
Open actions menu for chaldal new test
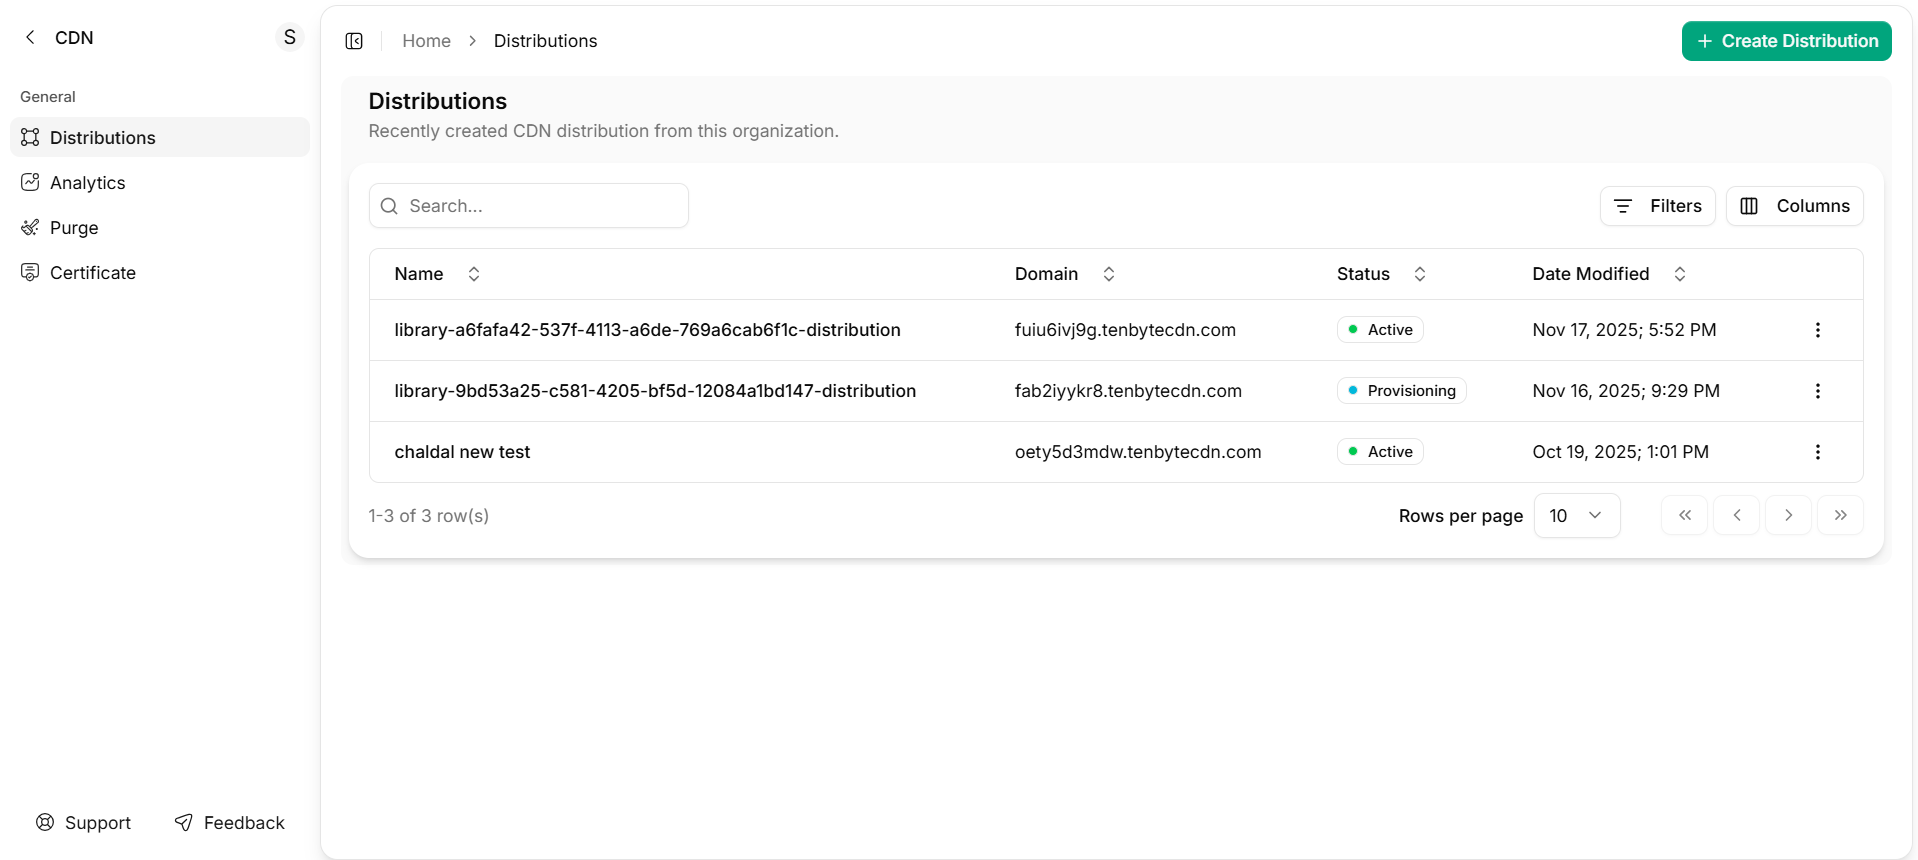point(1818,452)
